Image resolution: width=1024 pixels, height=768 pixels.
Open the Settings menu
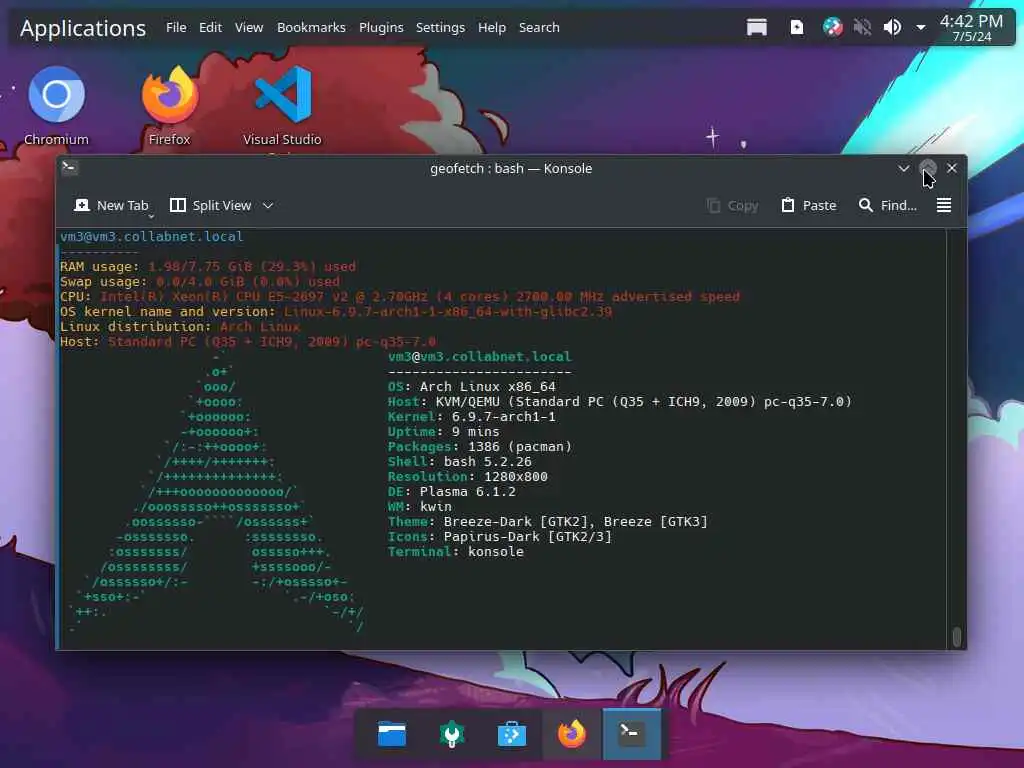440,27
